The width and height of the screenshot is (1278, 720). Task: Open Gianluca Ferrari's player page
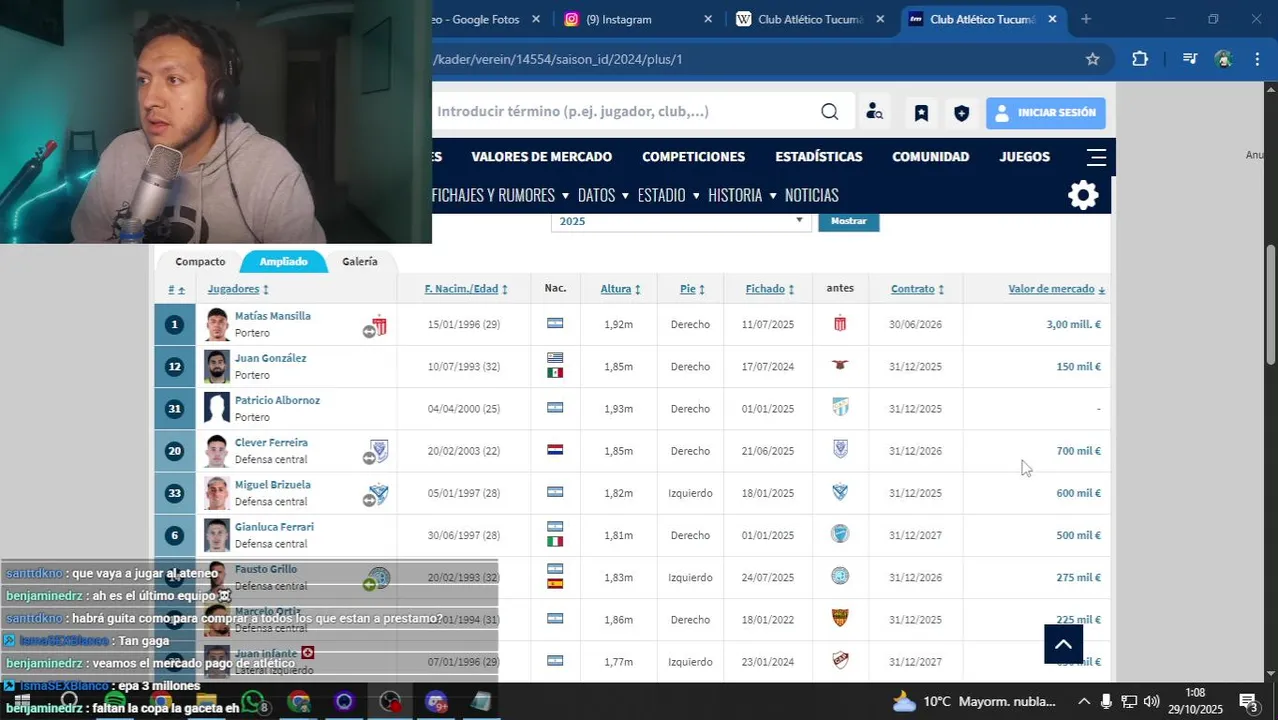click(274, 527)
